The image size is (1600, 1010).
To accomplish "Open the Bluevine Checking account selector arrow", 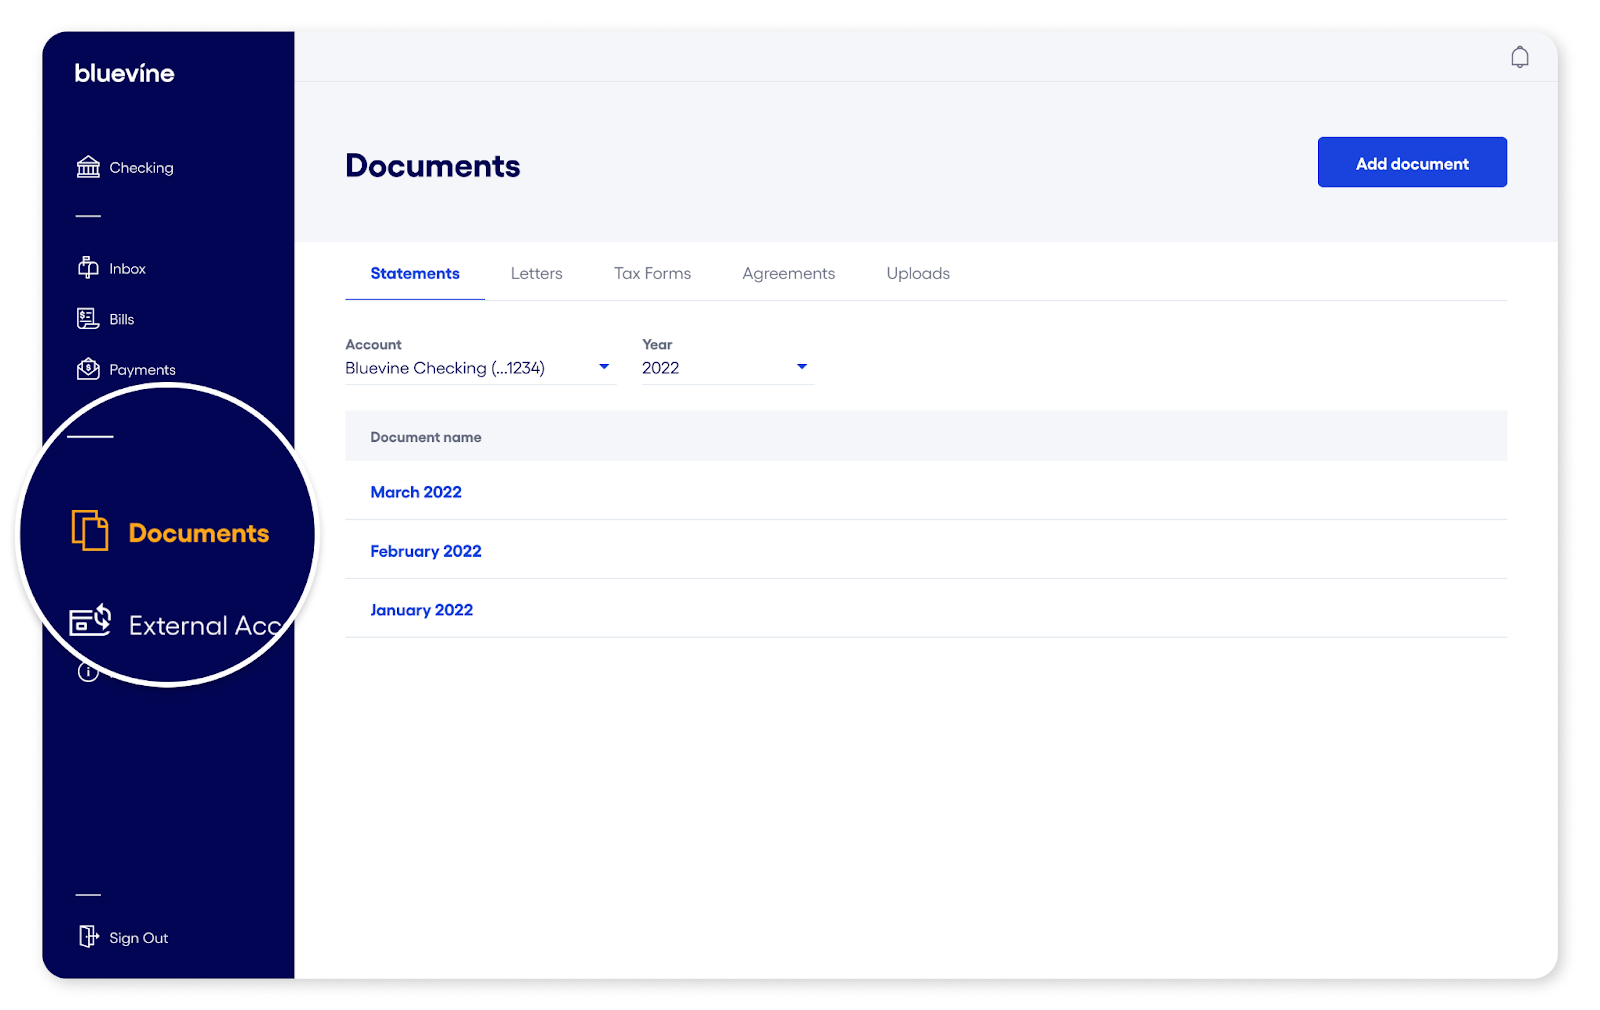I will (x=603, y=367).
